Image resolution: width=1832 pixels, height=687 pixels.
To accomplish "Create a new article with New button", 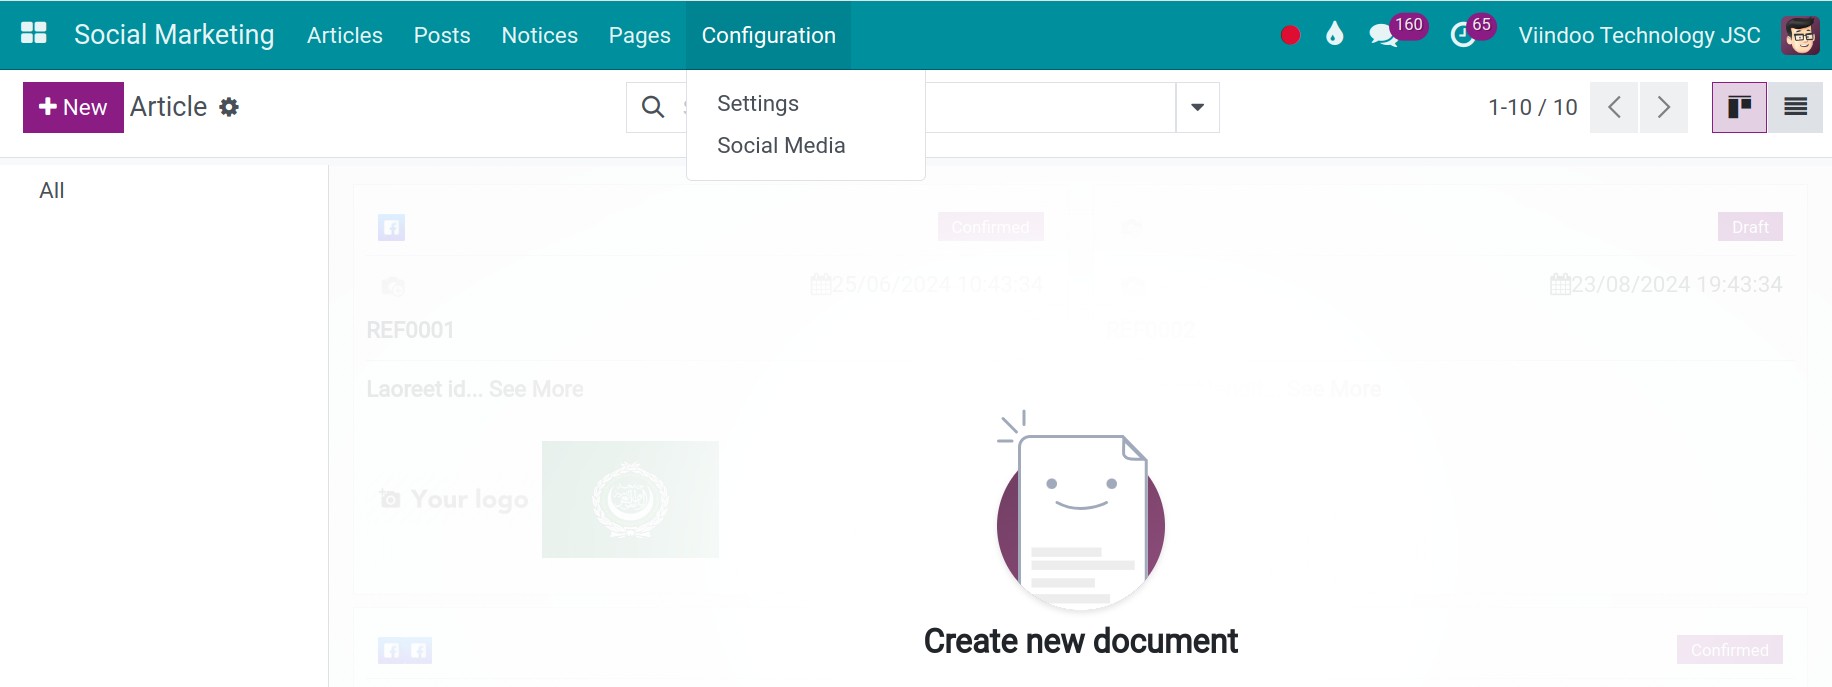I will (x=73, y=107).
